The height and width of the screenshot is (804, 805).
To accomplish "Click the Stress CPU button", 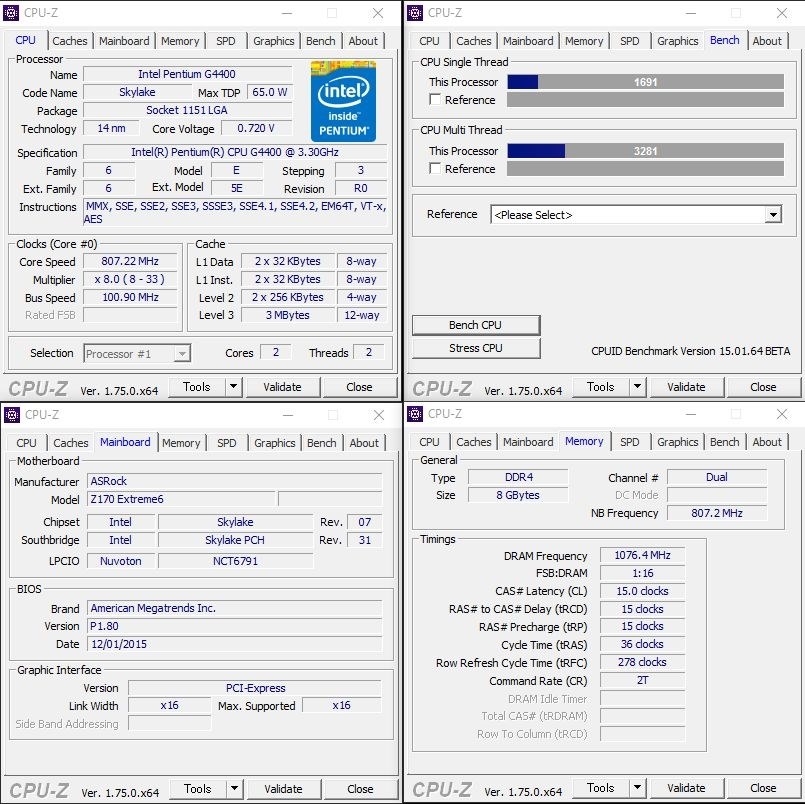I will point(475,348).
